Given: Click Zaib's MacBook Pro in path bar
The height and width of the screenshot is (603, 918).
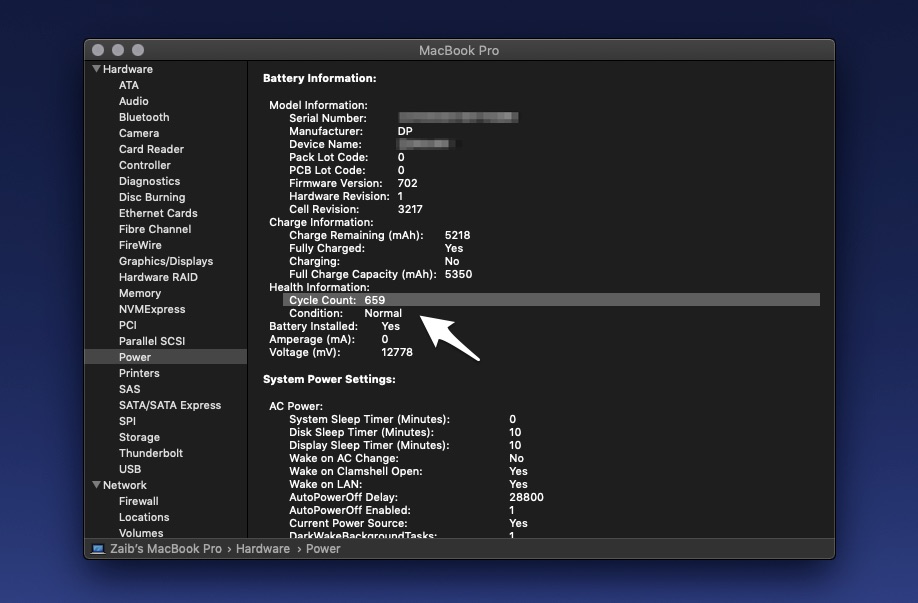Looking at the screenshot, I should click(x=166, y=549).
